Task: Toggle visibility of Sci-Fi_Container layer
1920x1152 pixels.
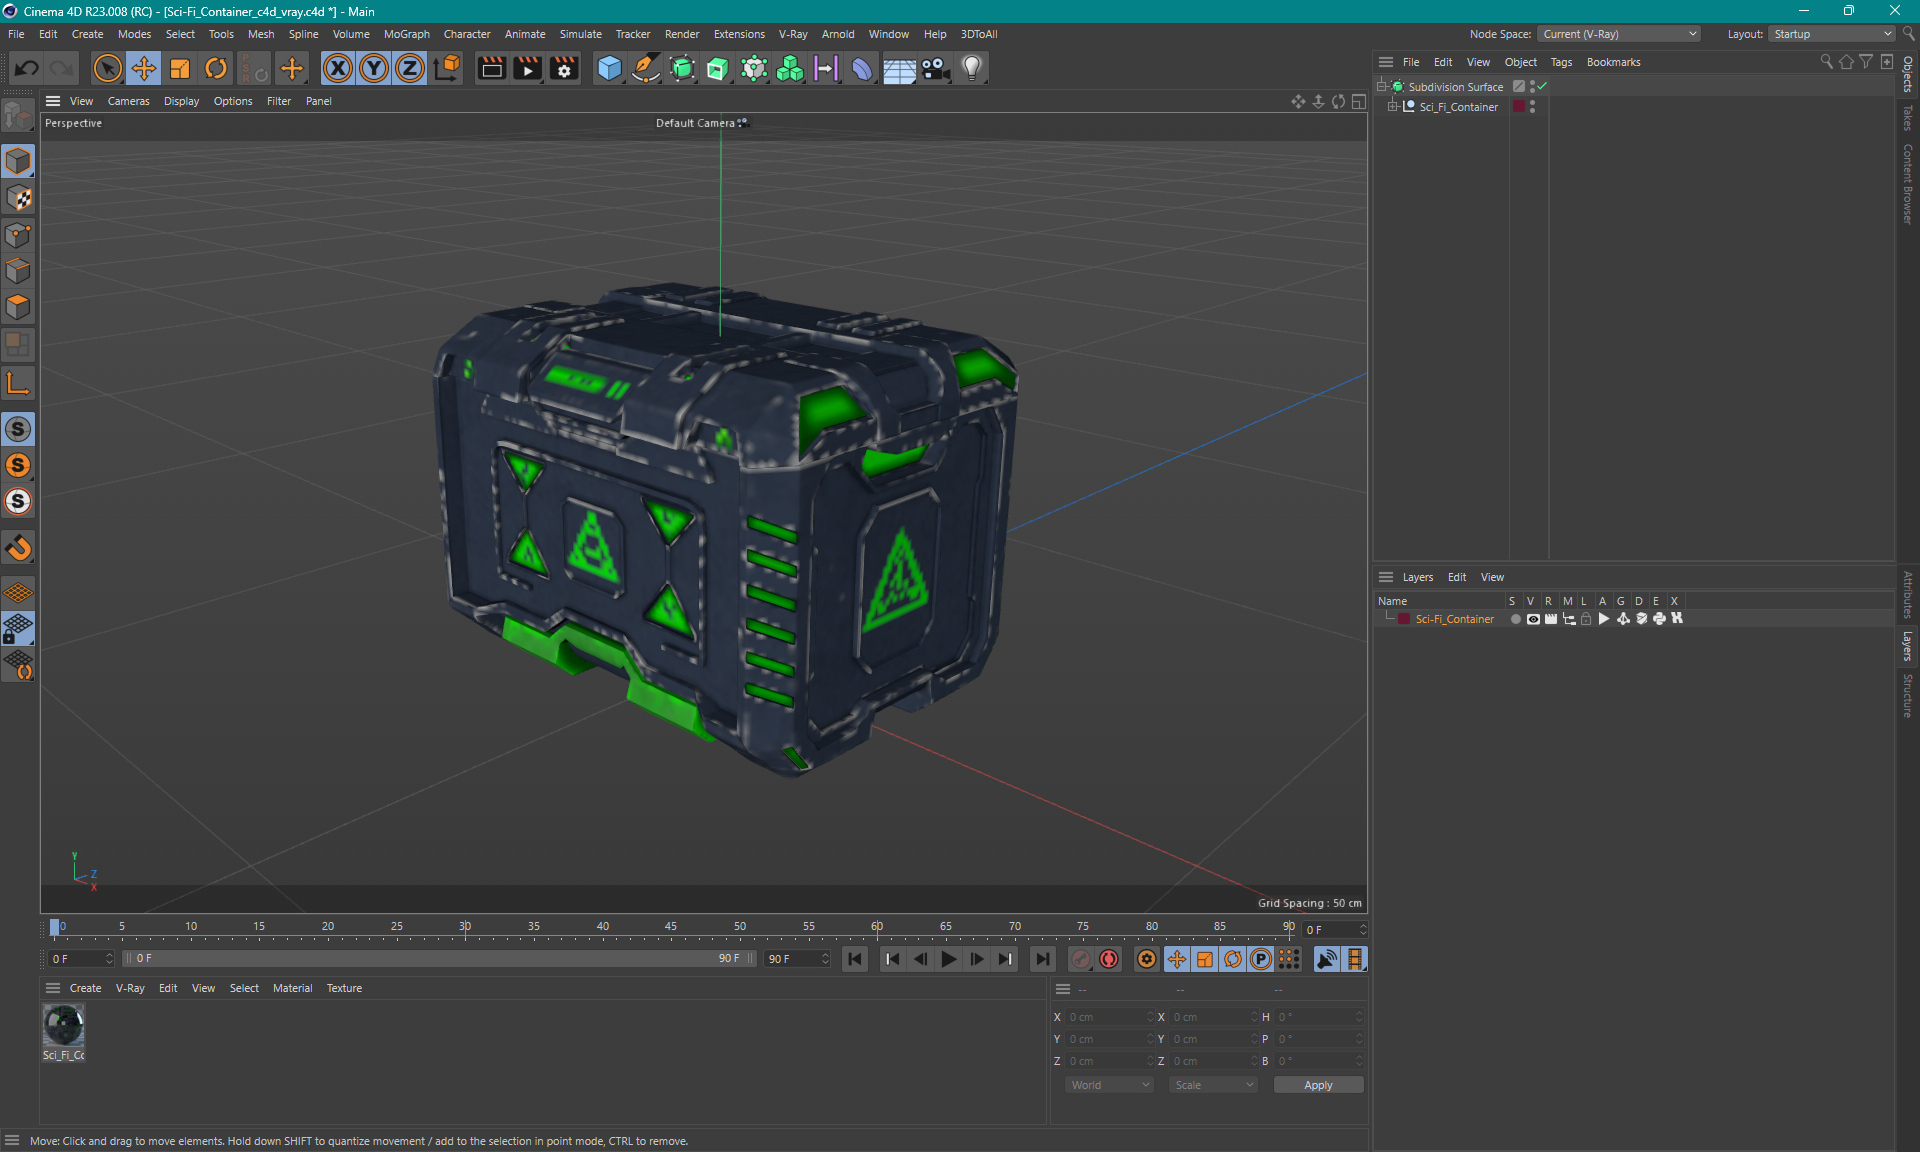Action: tap(1532, 619)
